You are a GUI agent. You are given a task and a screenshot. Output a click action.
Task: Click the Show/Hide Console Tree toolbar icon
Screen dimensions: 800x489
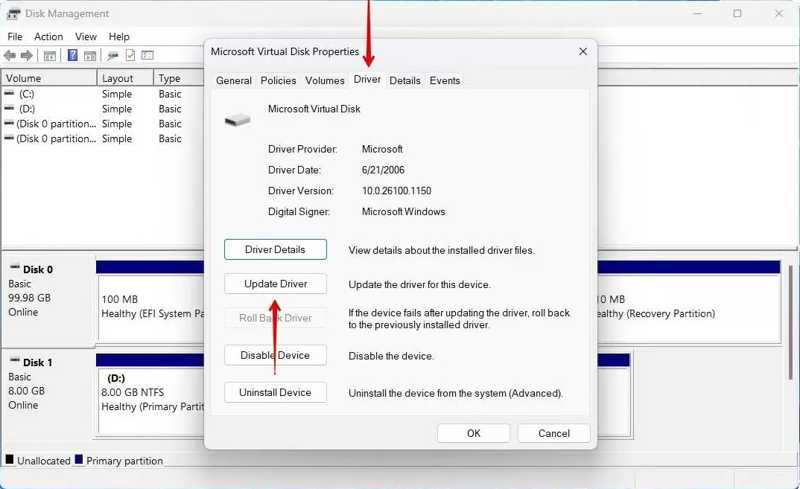point(51,55)
